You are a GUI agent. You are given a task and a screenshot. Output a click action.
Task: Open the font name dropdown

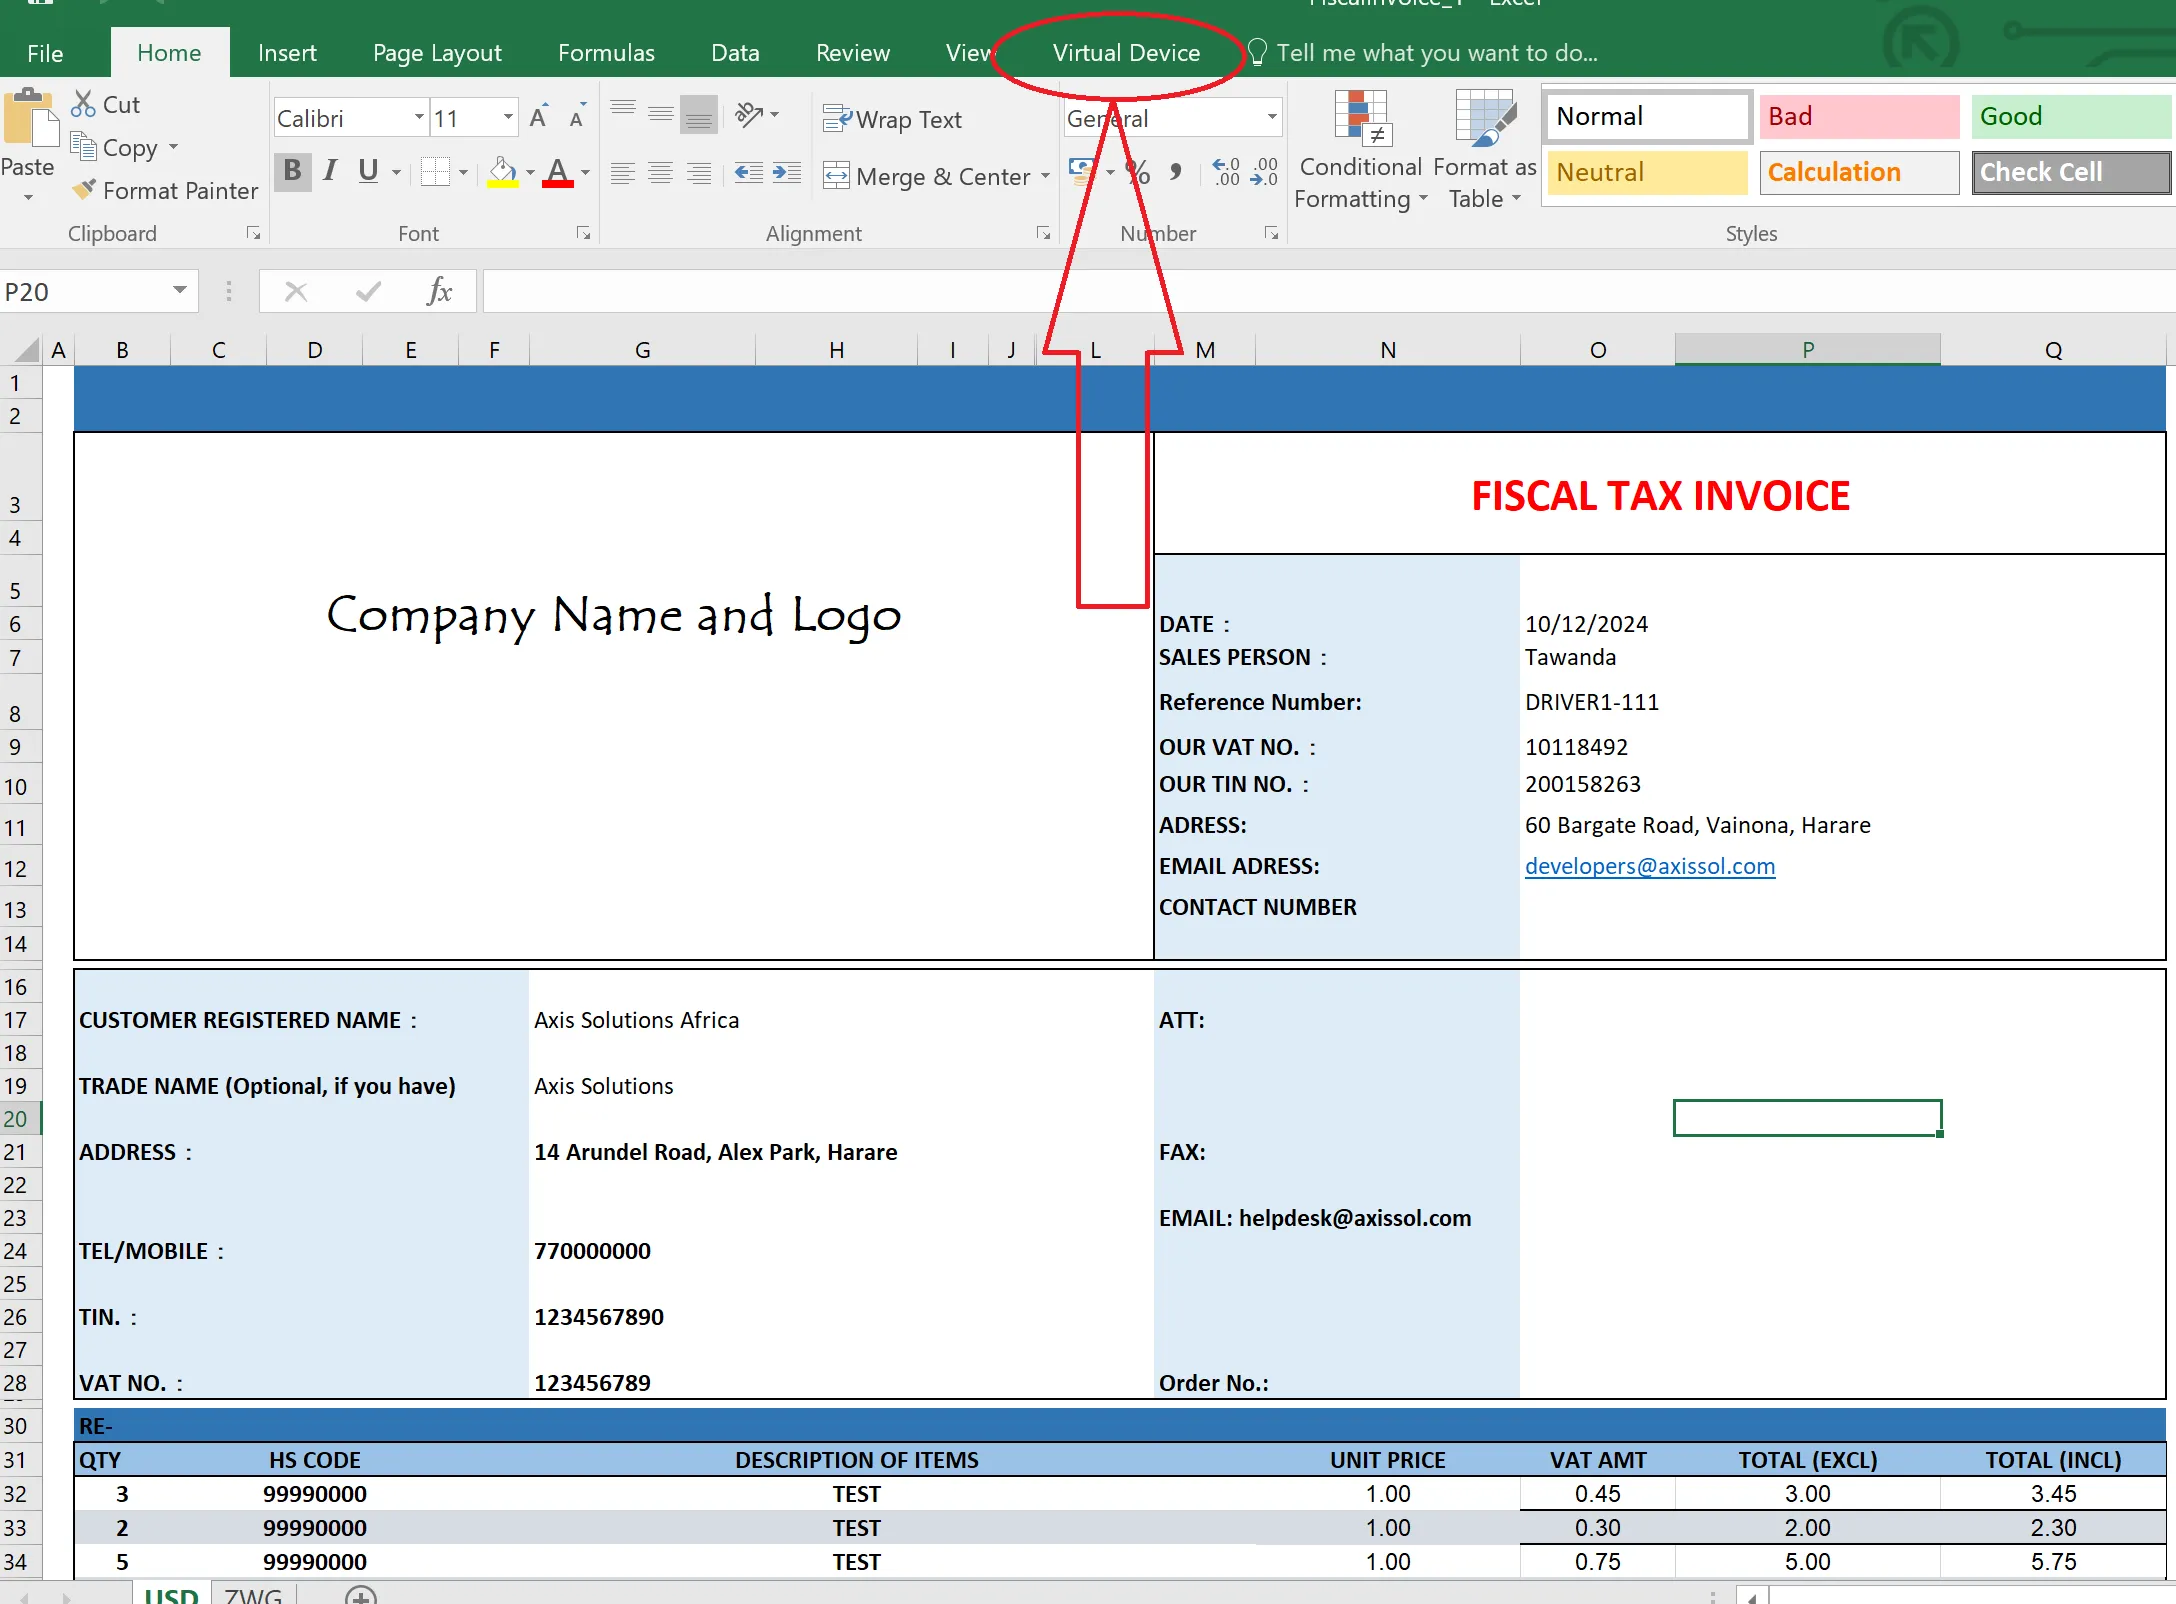pyautogui.click(x=418, y=117)
